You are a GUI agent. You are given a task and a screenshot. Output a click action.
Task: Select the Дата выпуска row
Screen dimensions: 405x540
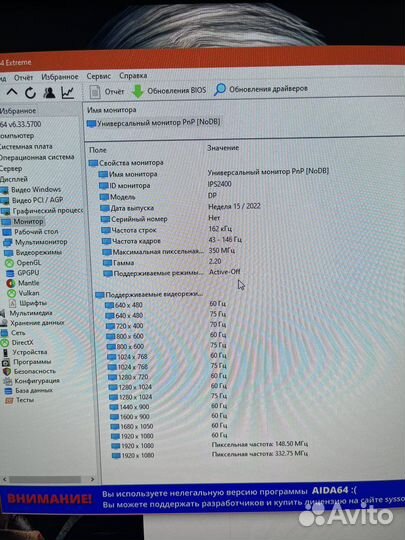pos(127,208)
